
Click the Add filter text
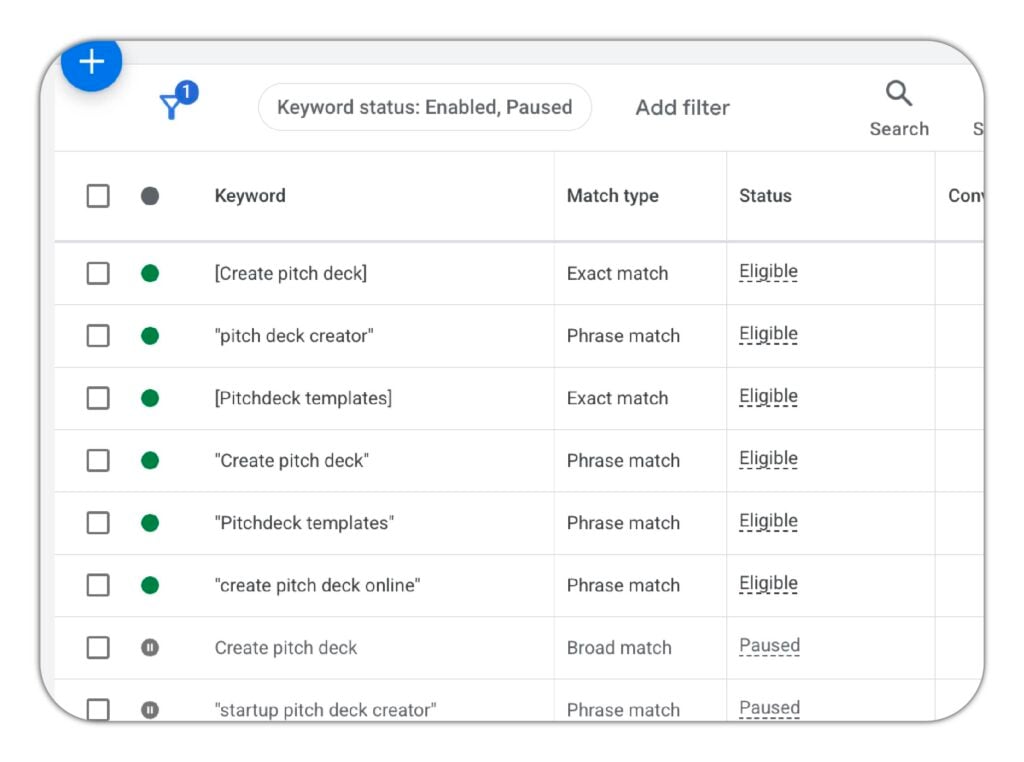(x=682, y=107)
